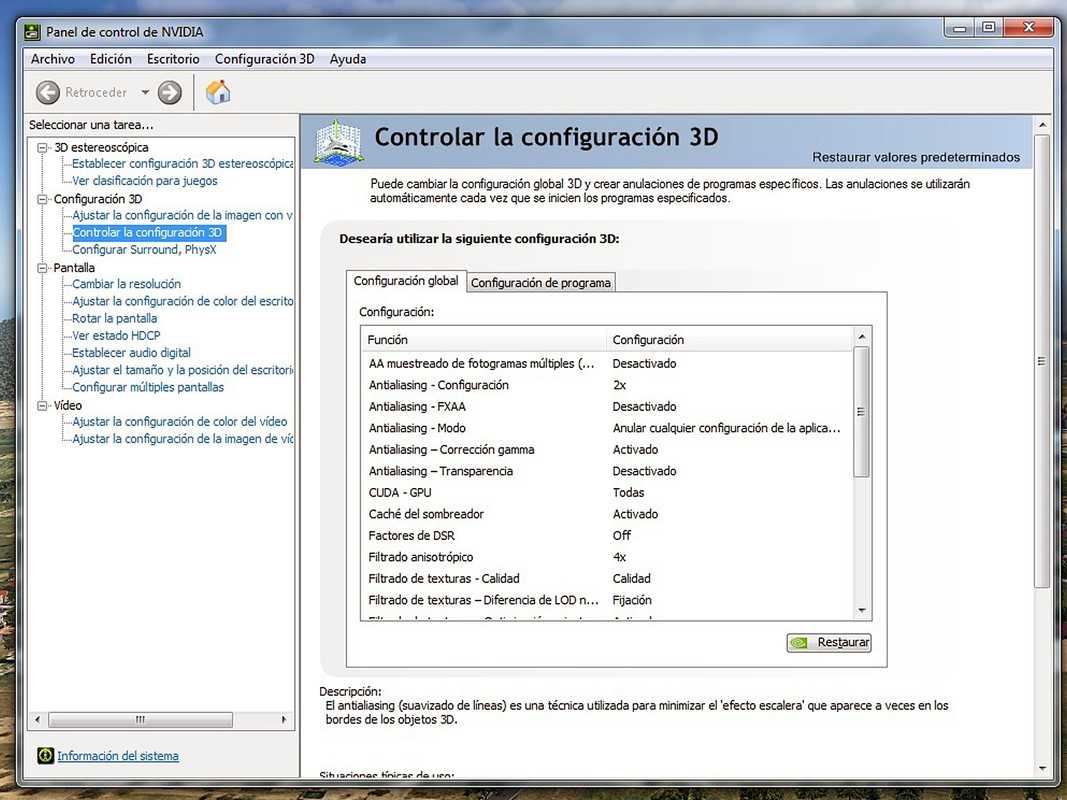
Task: Select Filtrado de texturas - Calidad row
Action: (x=607, y=579)
